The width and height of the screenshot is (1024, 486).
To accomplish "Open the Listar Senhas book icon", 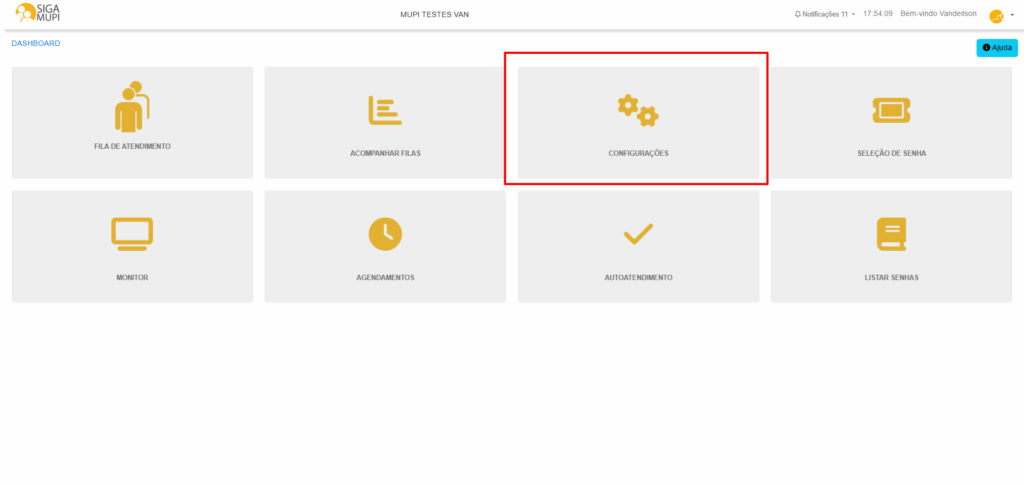I will [x=891, y=234].
